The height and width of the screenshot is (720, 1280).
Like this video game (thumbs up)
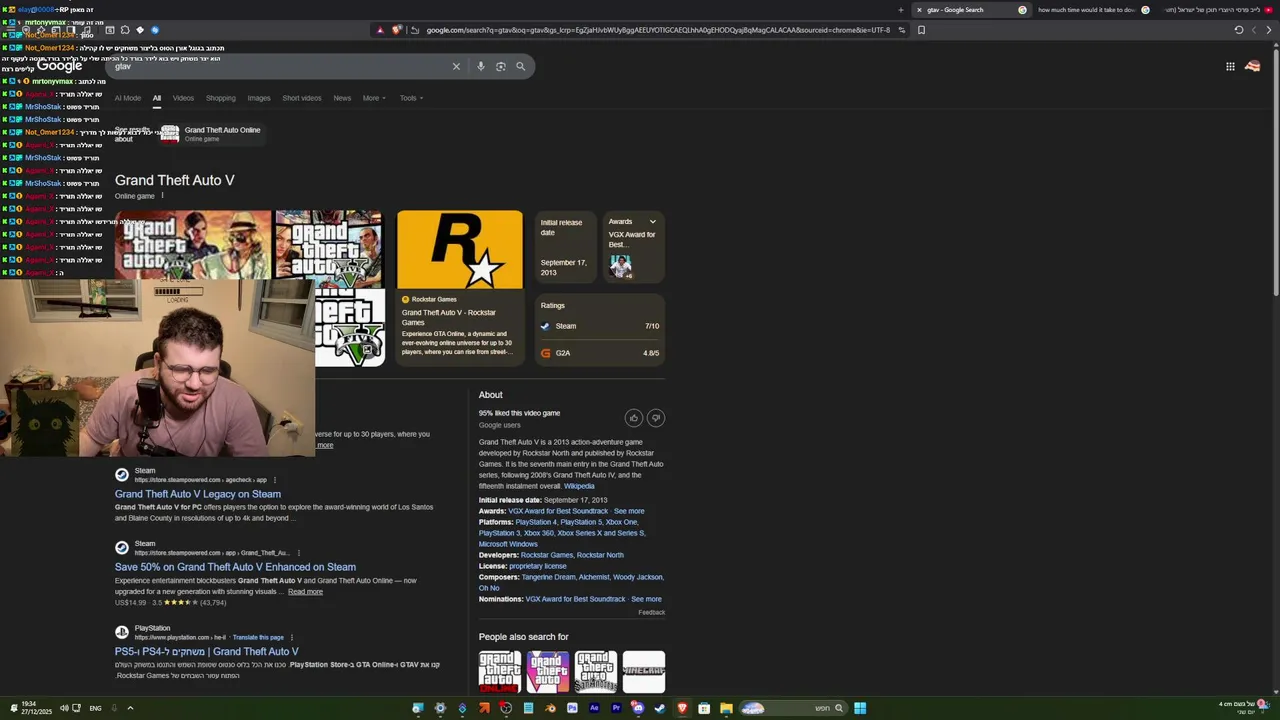click(x=633, y=417)
